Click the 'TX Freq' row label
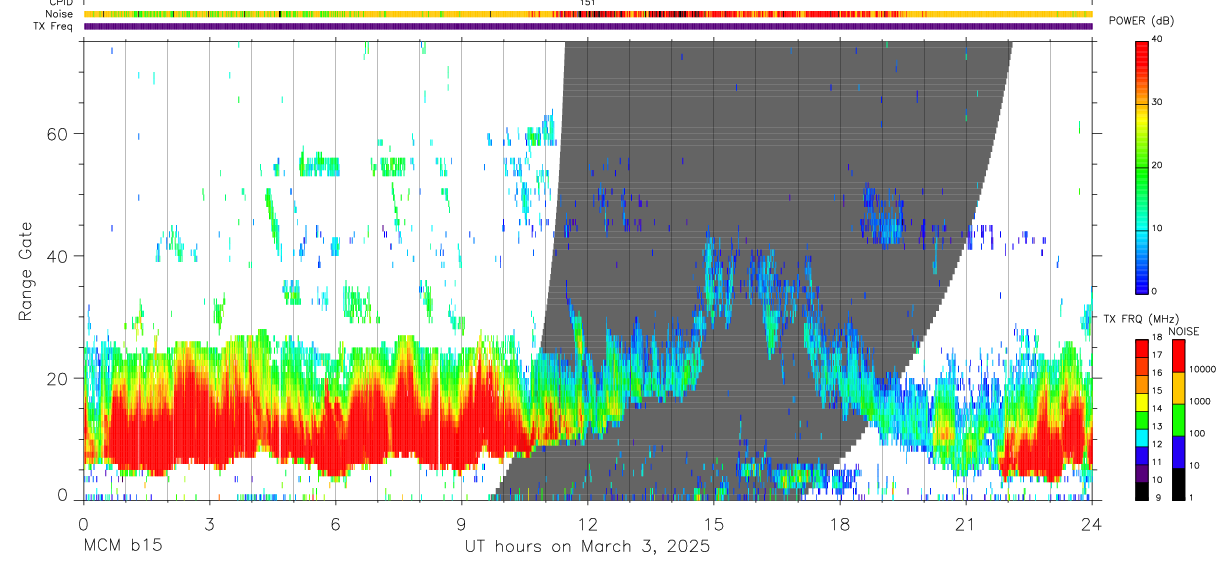 (55, 26)
